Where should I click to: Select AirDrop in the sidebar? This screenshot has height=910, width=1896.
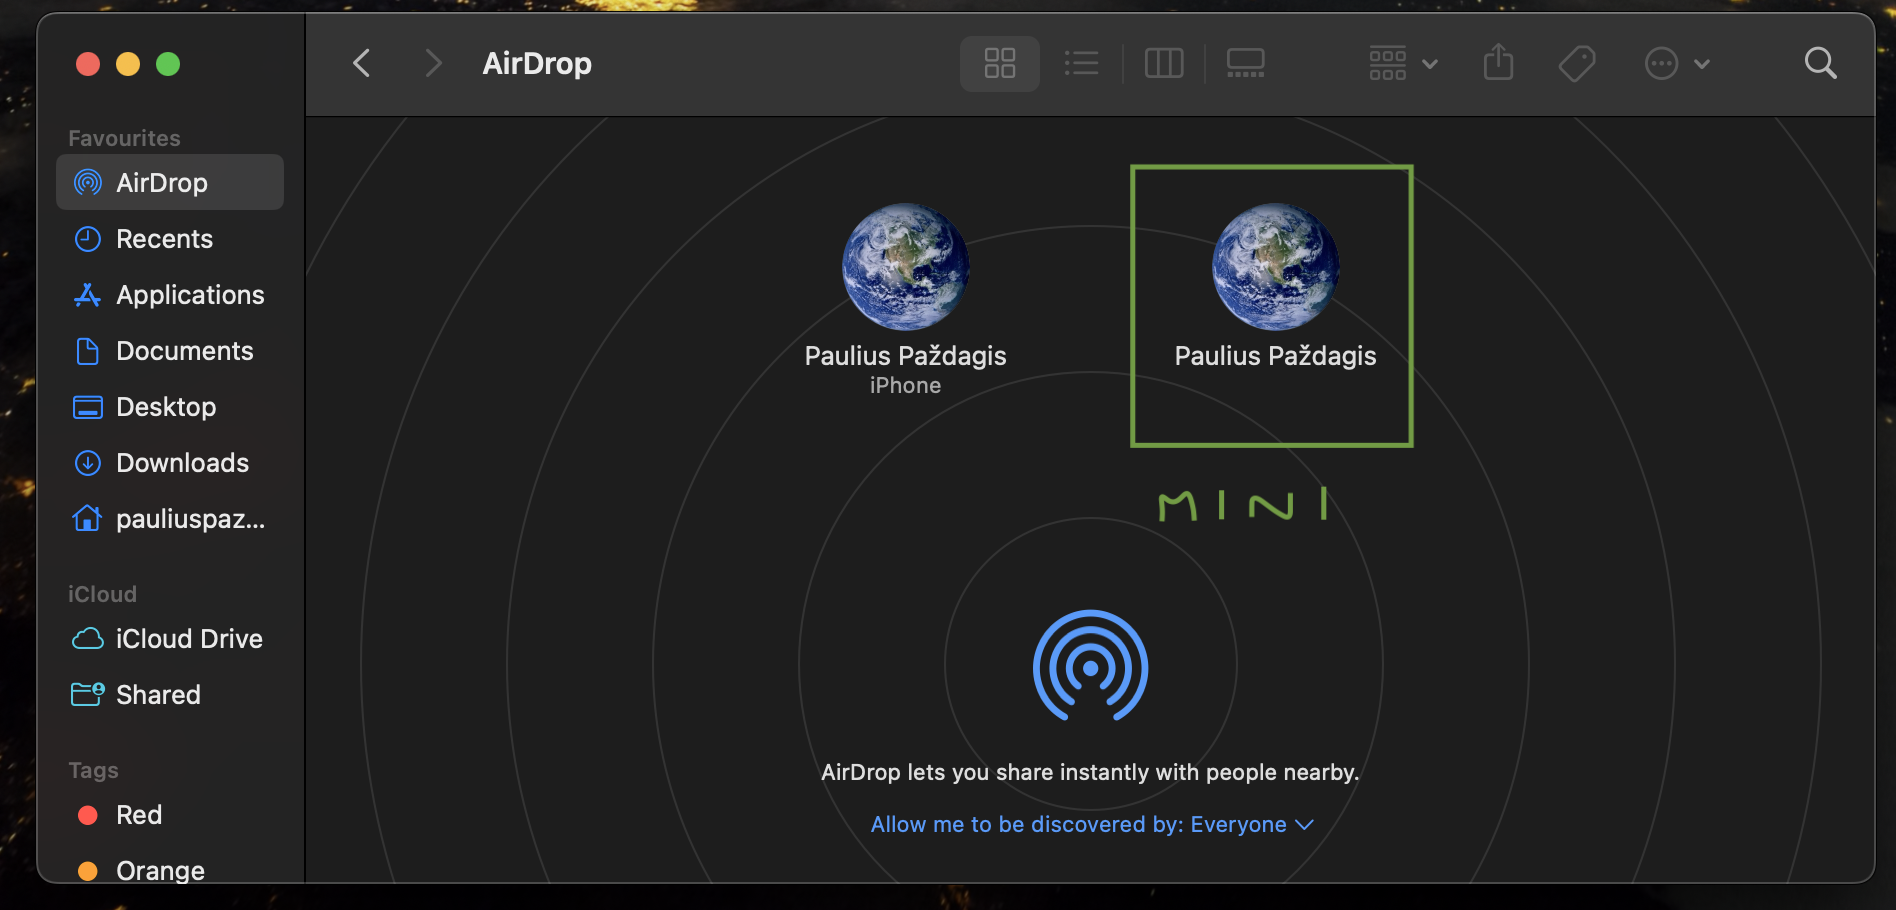[170, 182]
